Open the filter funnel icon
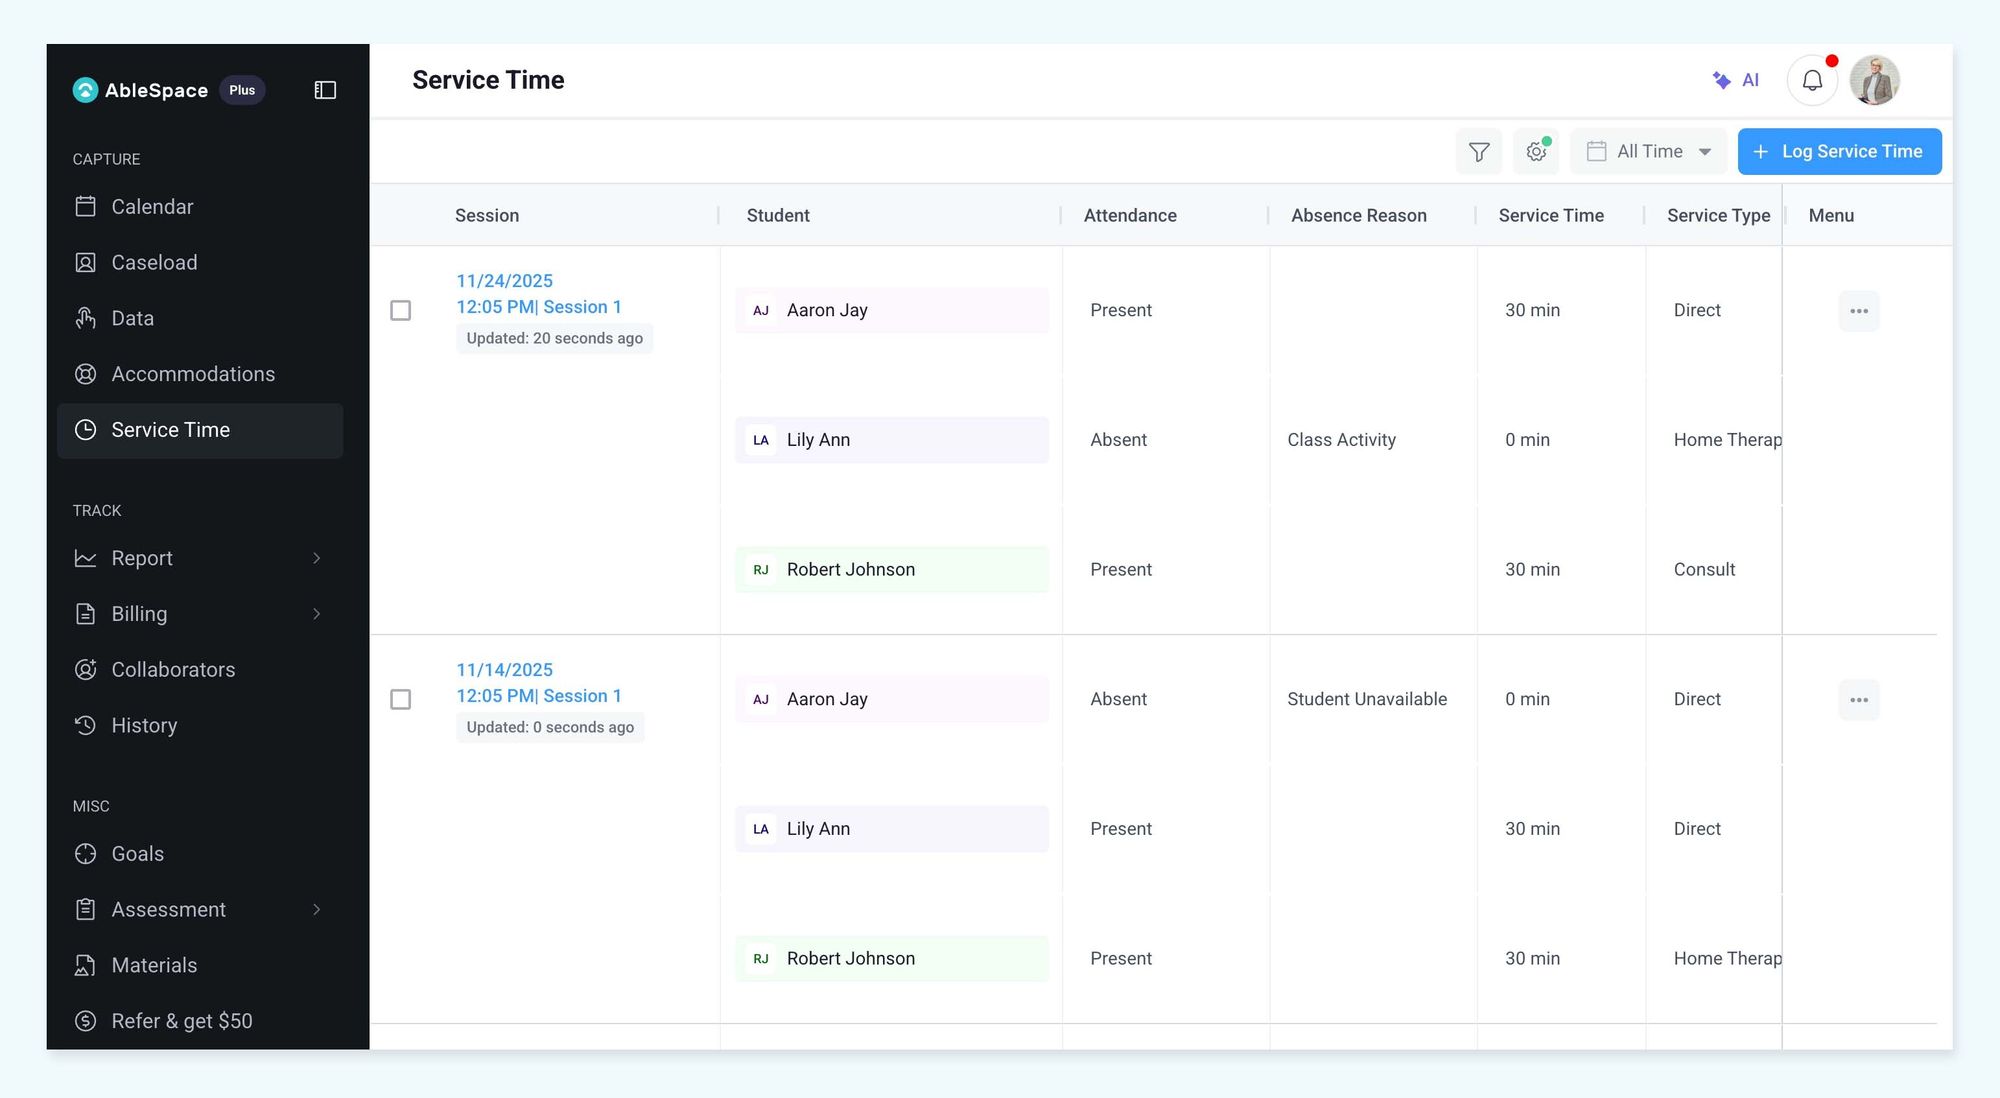Viewport: 2000px width, 1098px height. pos(1478,152)
